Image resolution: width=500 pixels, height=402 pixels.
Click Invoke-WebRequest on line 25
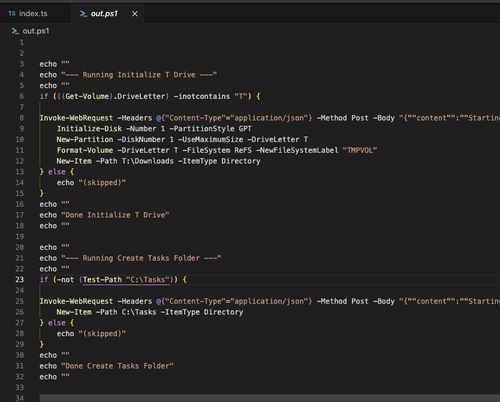coord(76,301)
